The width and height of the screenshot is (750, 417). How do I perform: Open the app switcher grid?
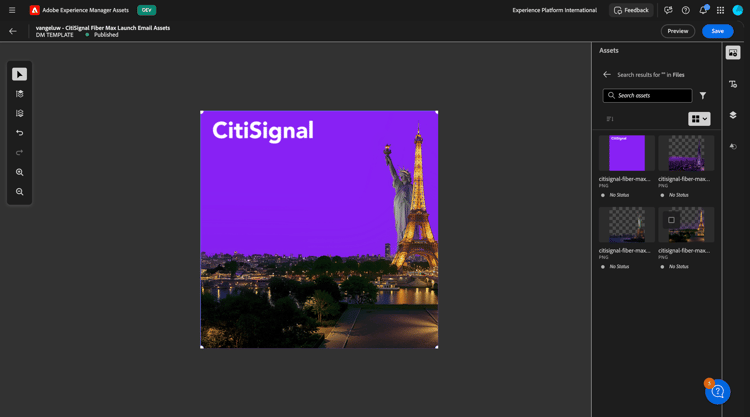point(720,10)
